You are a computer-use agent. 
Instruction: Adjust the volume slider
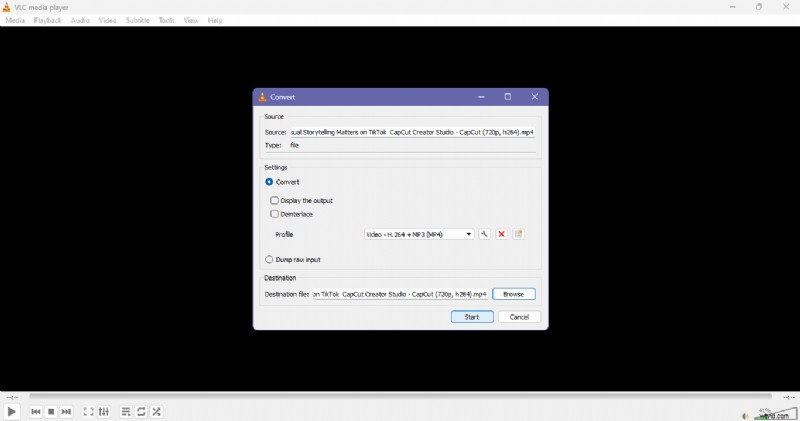click(775, 413)
